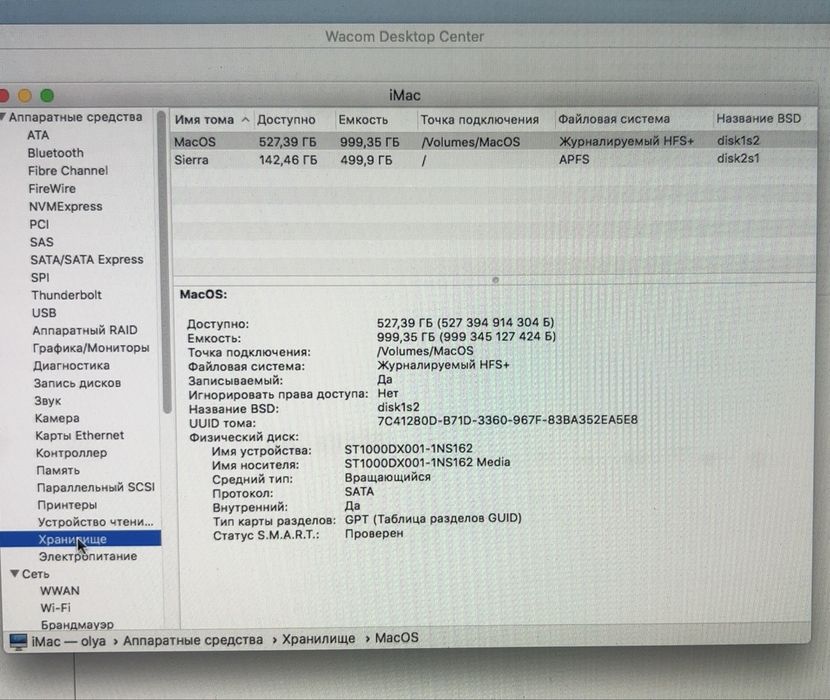Click the green zoom window button
This screenshot has width=830, height=700.
point(47,96)
